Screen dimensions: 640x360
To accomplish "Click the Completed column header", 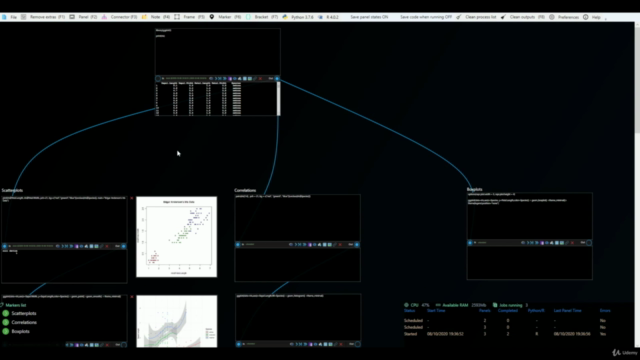I will (508, 311).
